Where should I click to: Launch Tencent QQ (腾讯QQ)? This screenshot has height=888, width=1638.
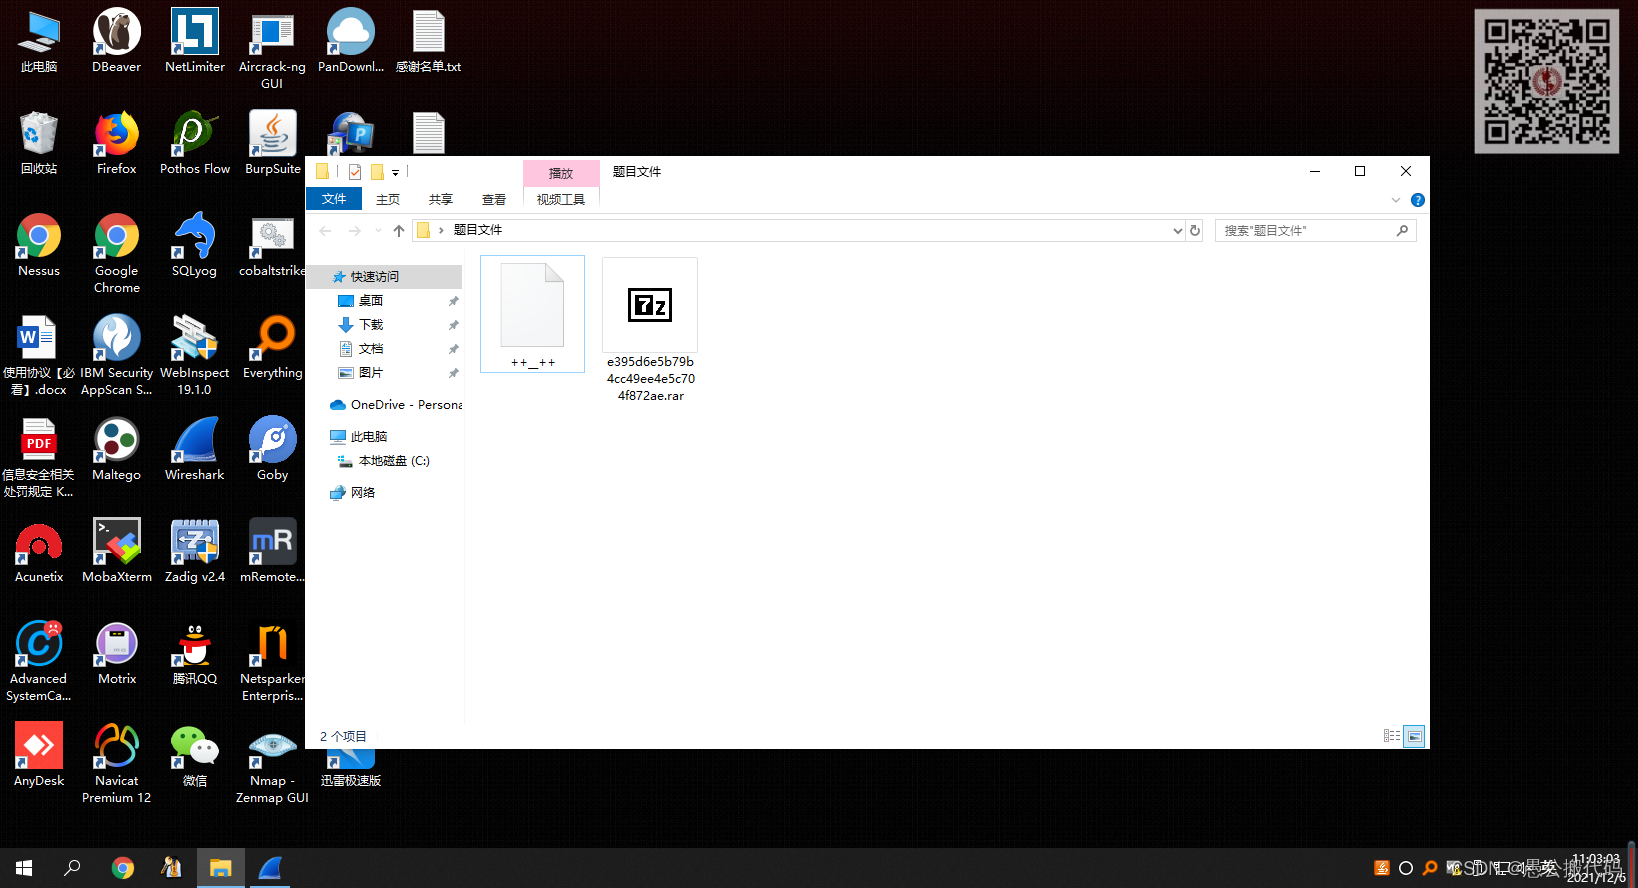pos(195,653)
